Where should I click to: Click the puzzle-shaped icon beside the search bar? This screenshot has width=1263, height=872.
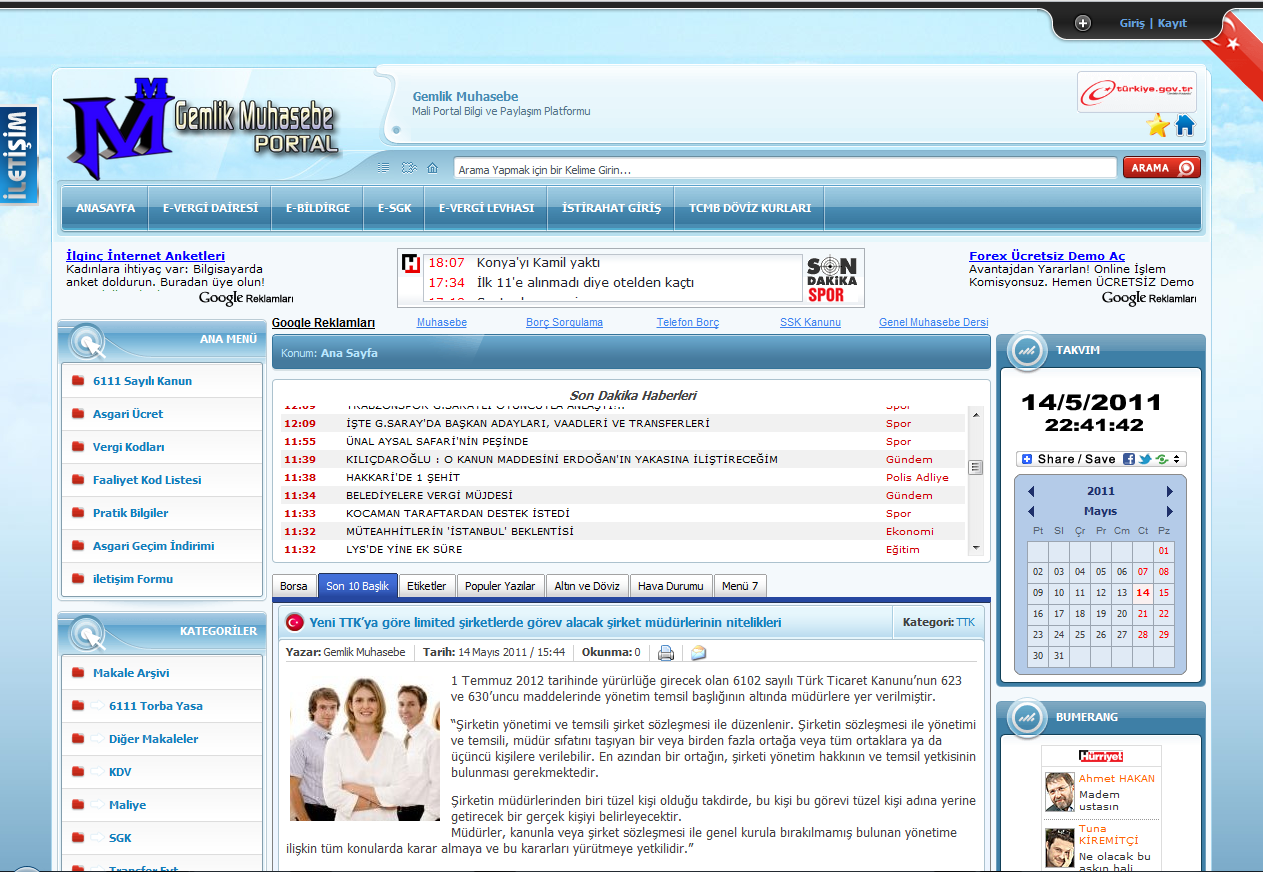click(x=408, y=168)
